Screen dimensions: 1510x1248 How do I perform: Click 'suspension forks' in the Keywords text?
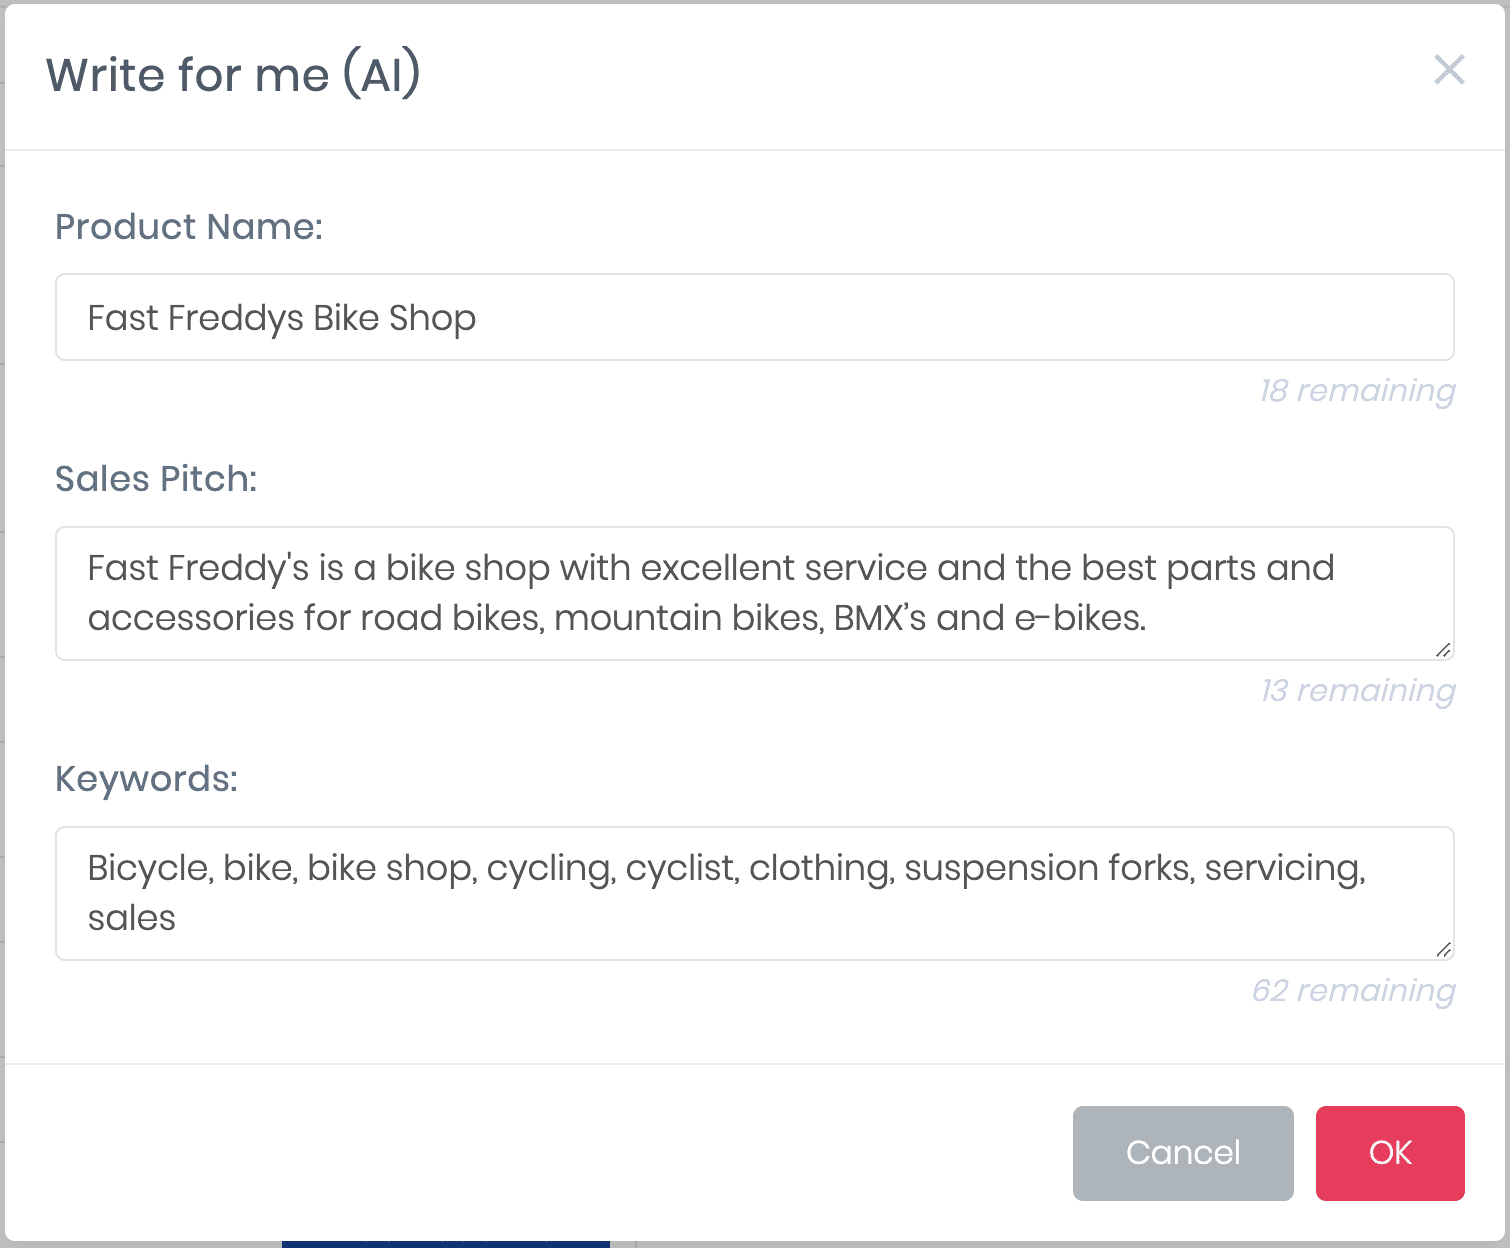pyautogui.click(x=1049, y=868)
